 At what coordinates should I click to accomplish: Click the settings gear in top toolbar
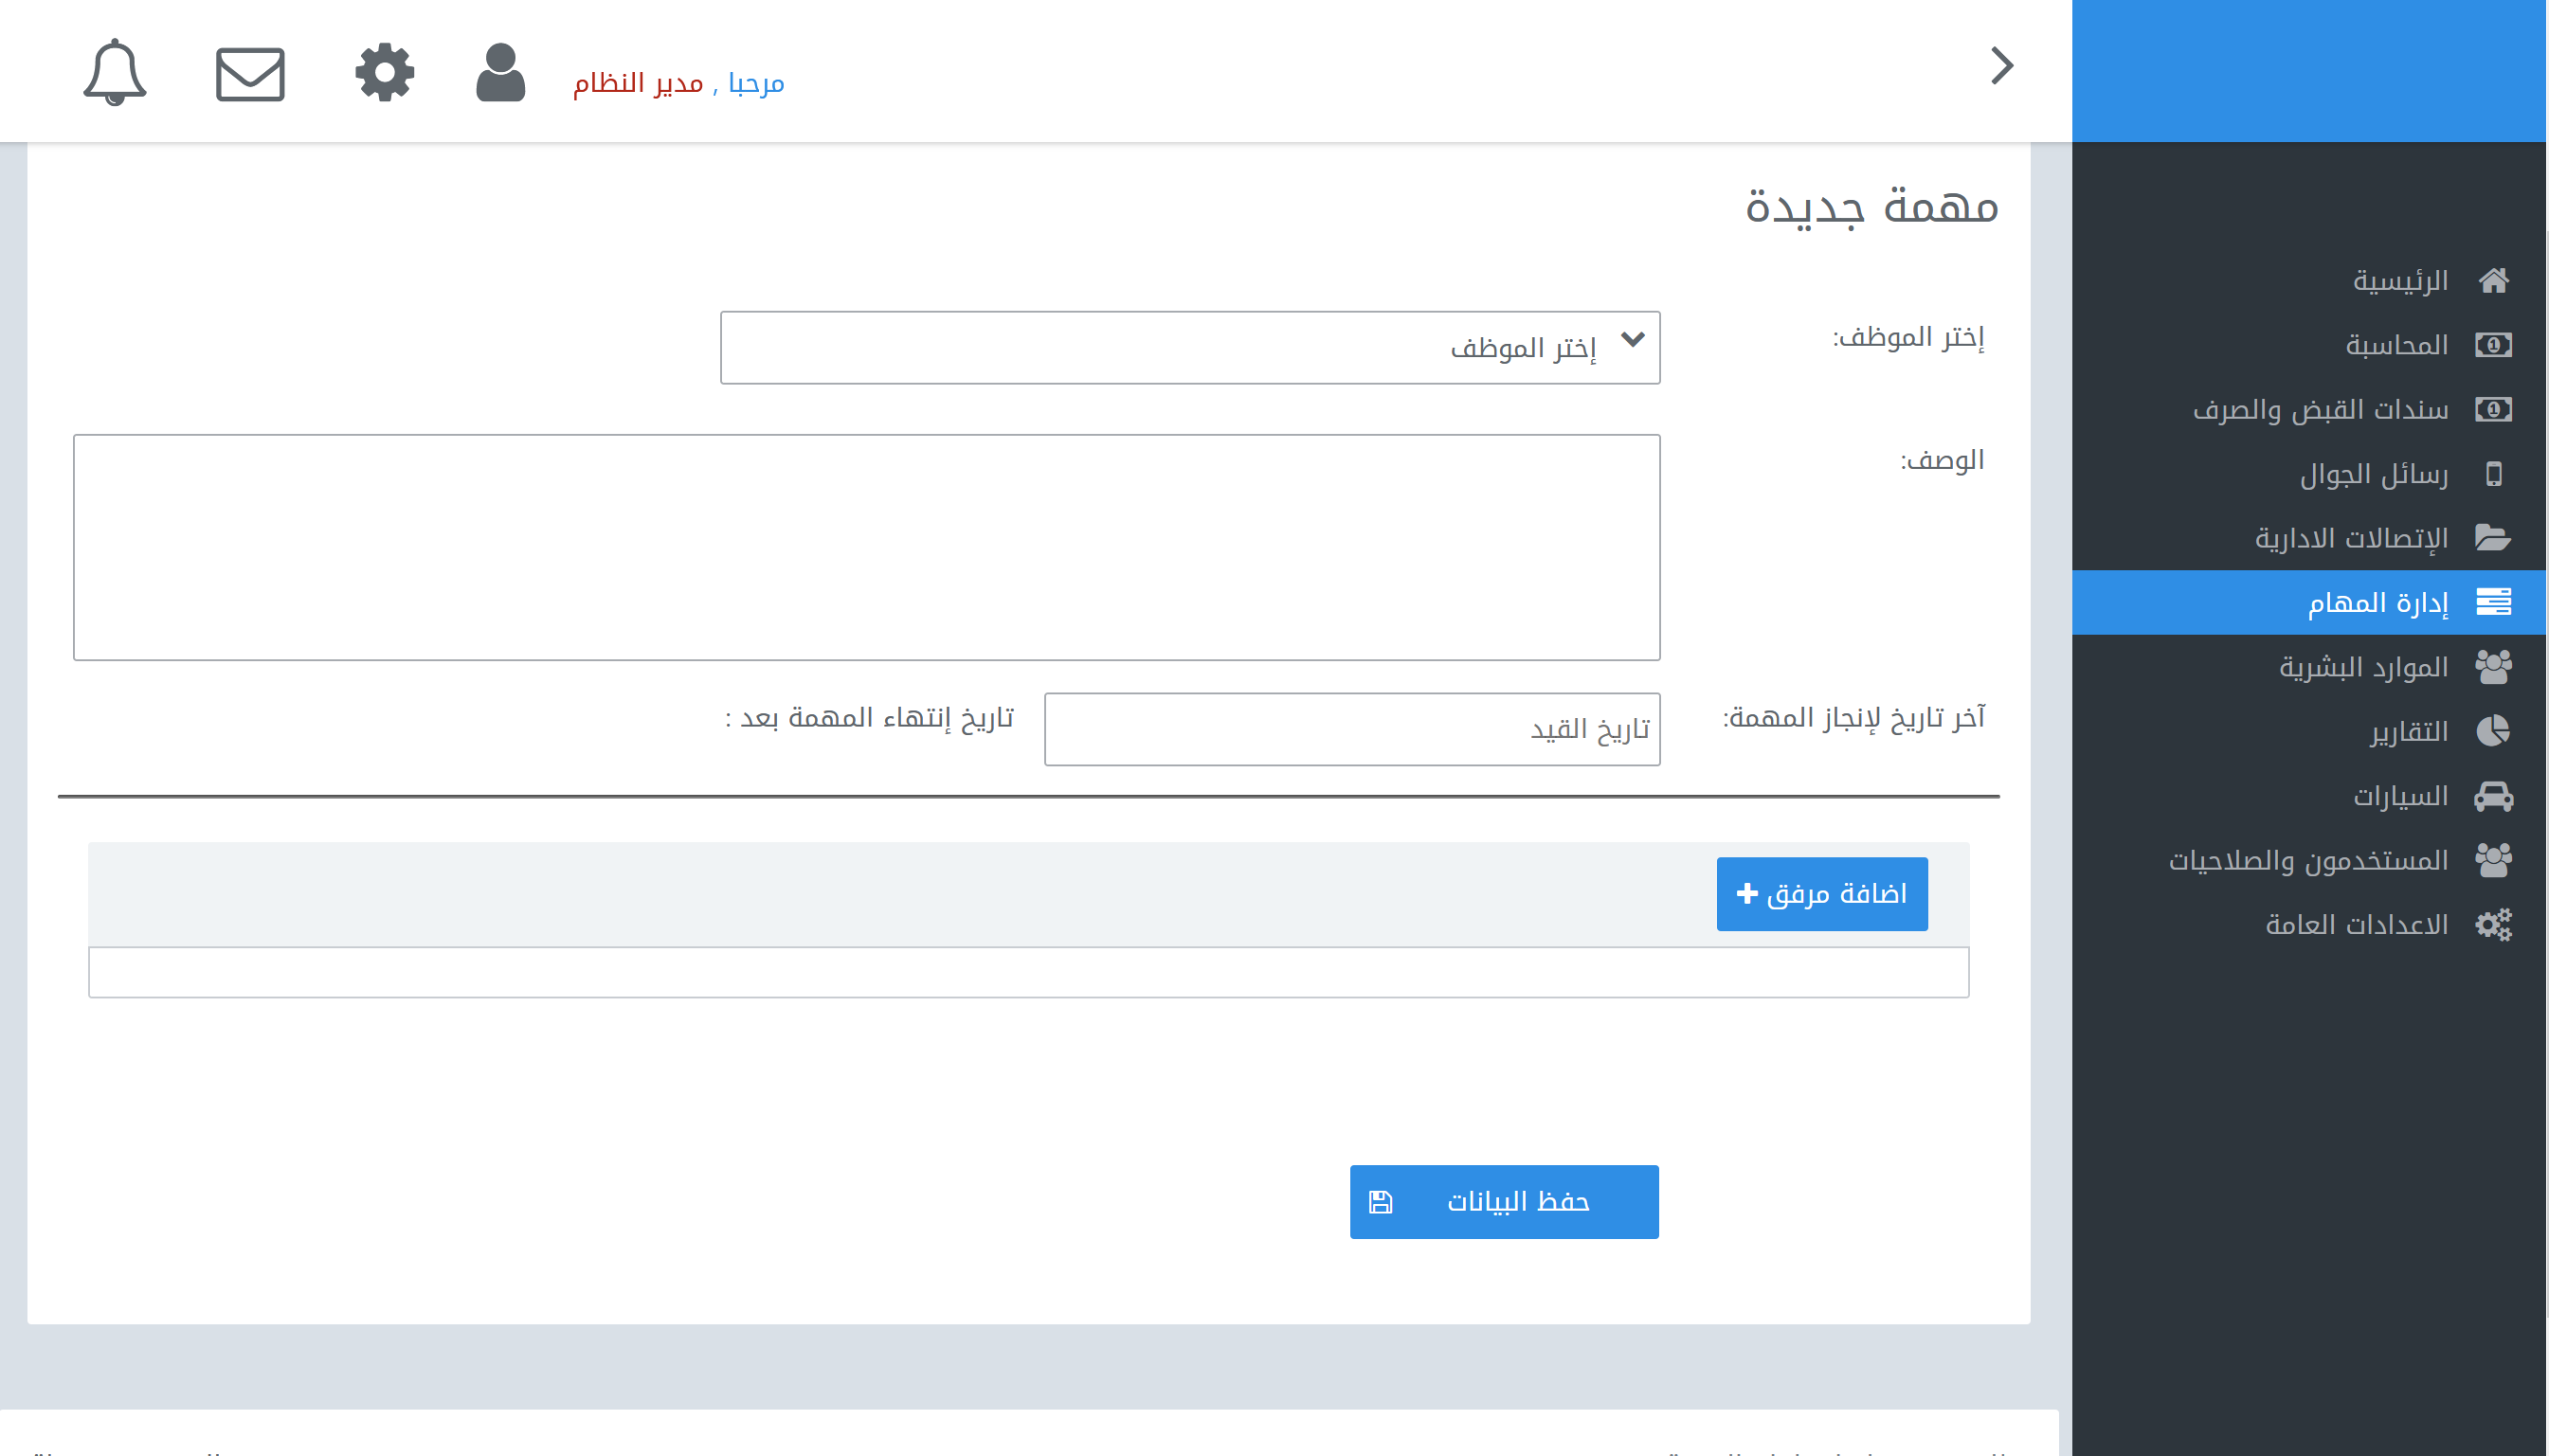(385, 71)
